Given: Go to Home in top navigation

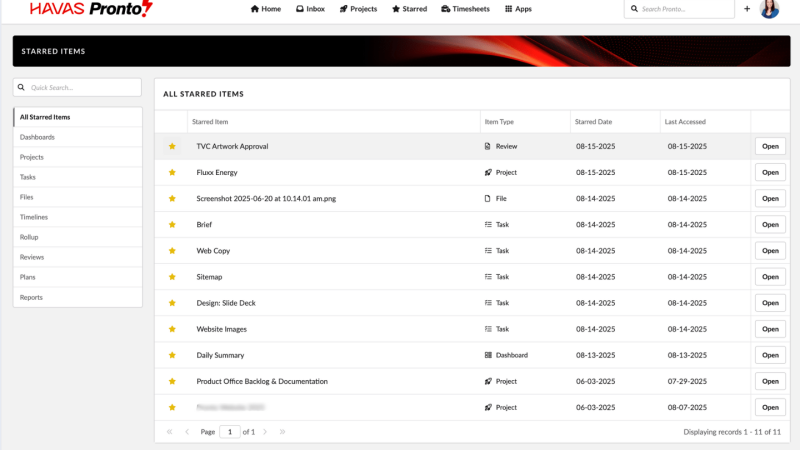Looking at the screenshot, I should click(x=266, y=9).
